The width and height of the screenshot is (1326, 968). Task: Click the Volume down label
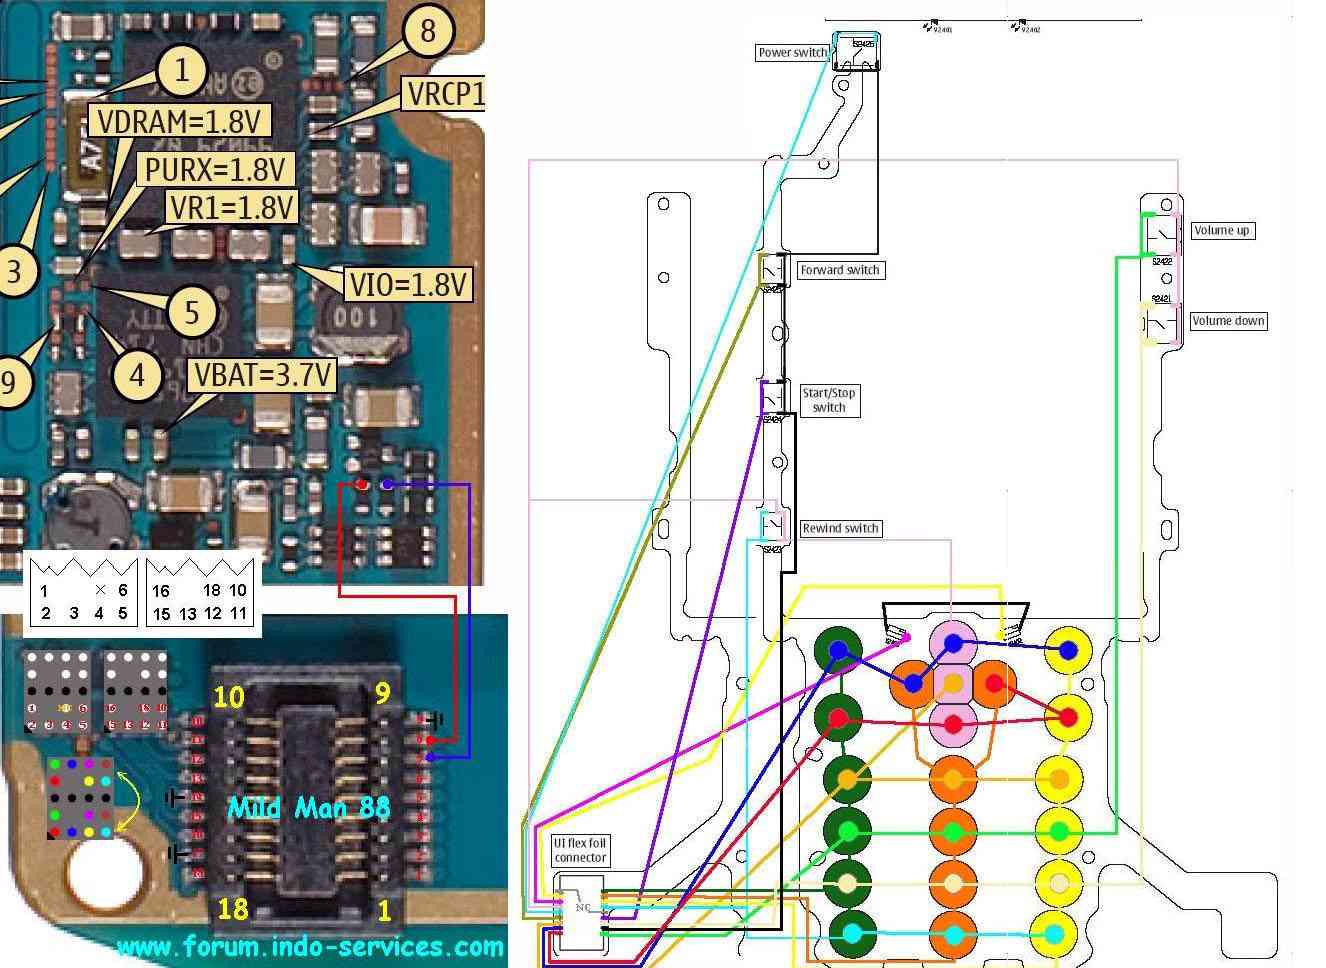1228,321
